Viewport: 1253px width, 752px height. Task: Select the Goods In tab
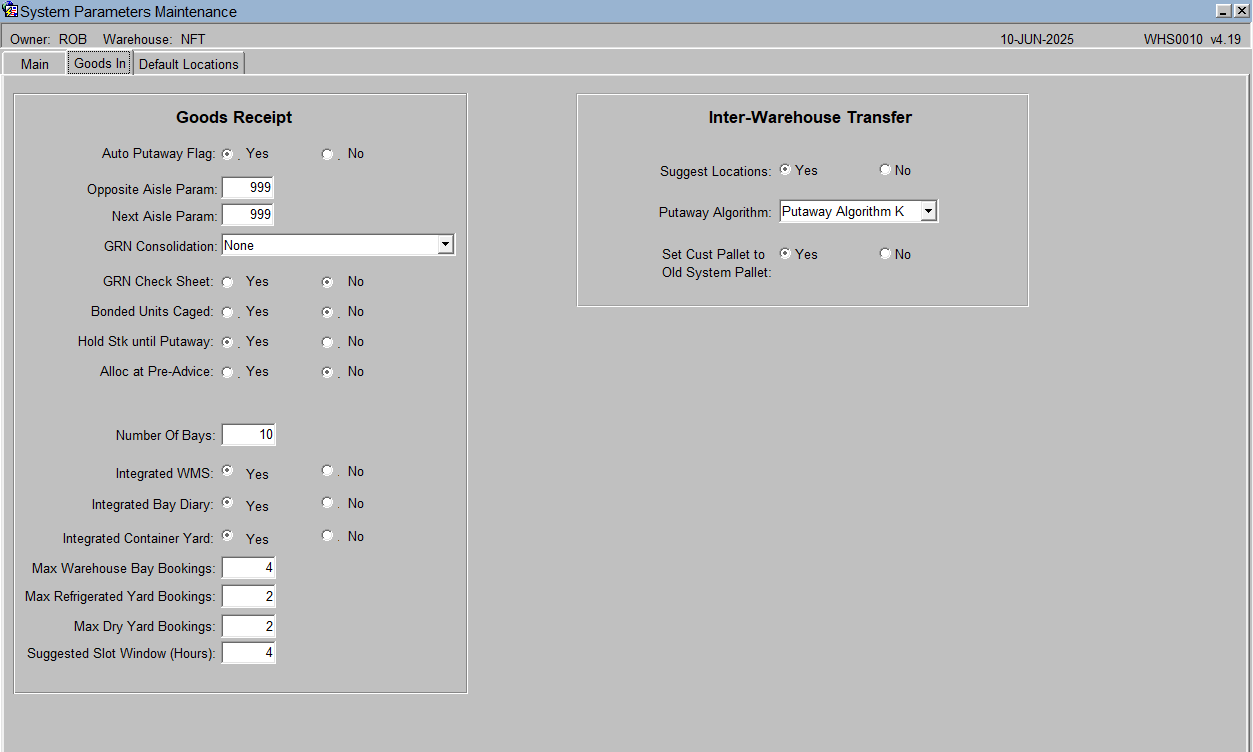click(100, 63)
